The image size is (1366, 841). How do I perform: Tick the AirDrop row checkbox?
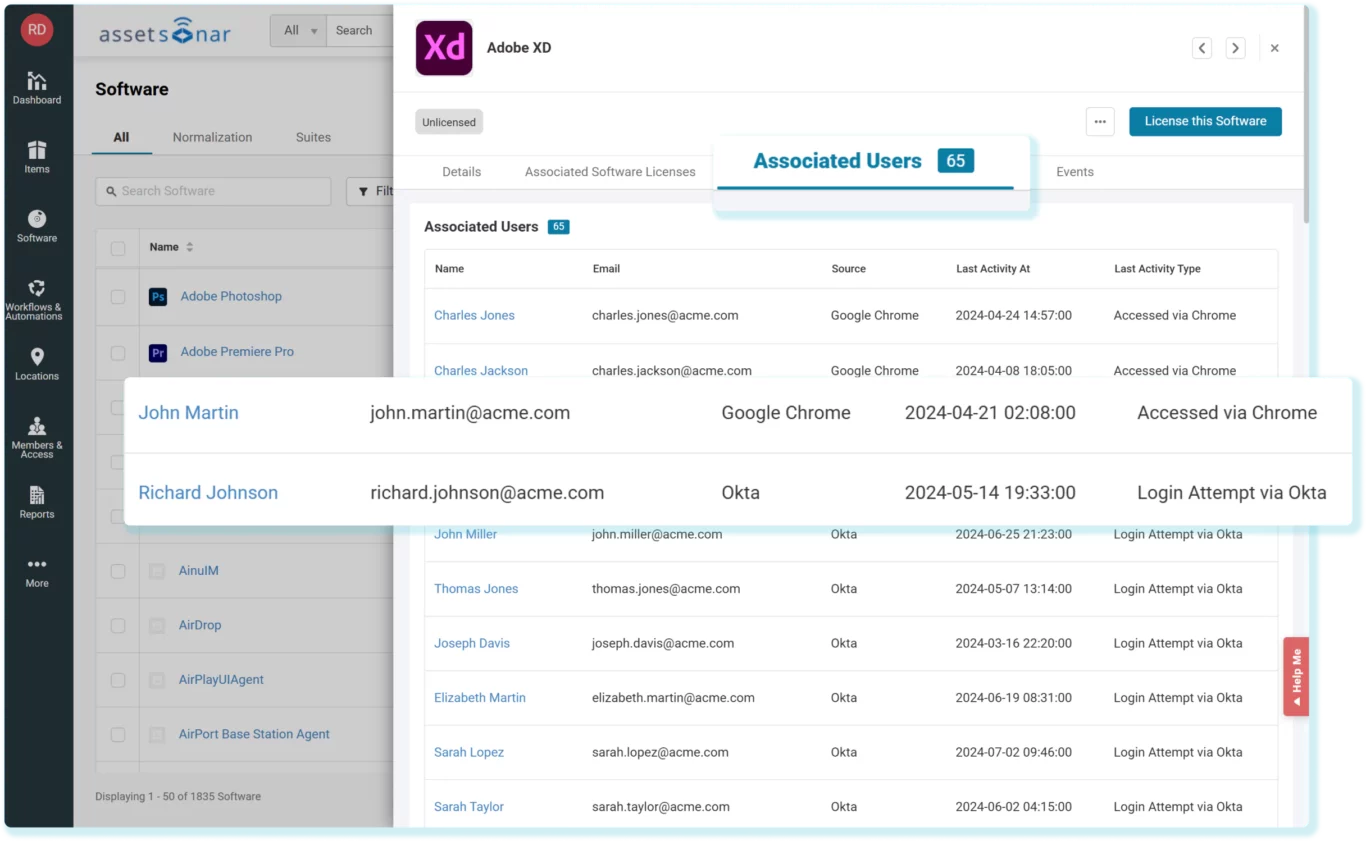coord(118,626)
